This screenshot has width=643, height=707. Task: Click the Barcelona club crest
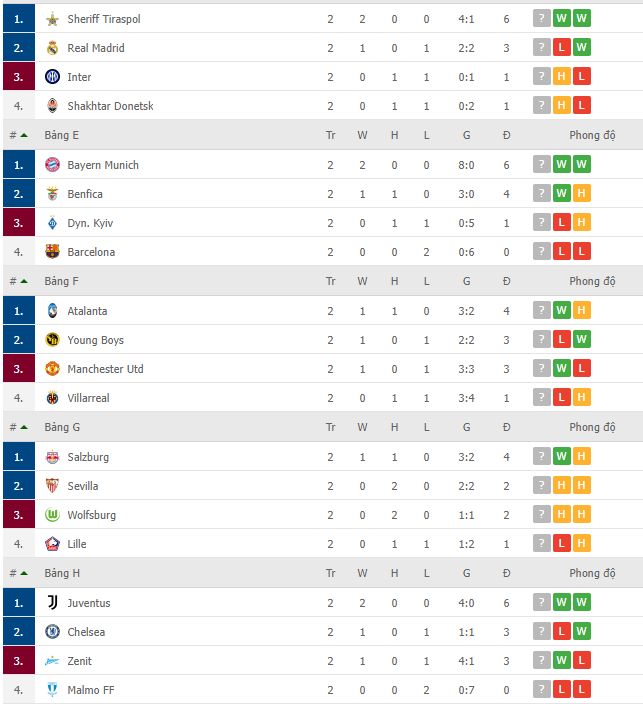52,252
